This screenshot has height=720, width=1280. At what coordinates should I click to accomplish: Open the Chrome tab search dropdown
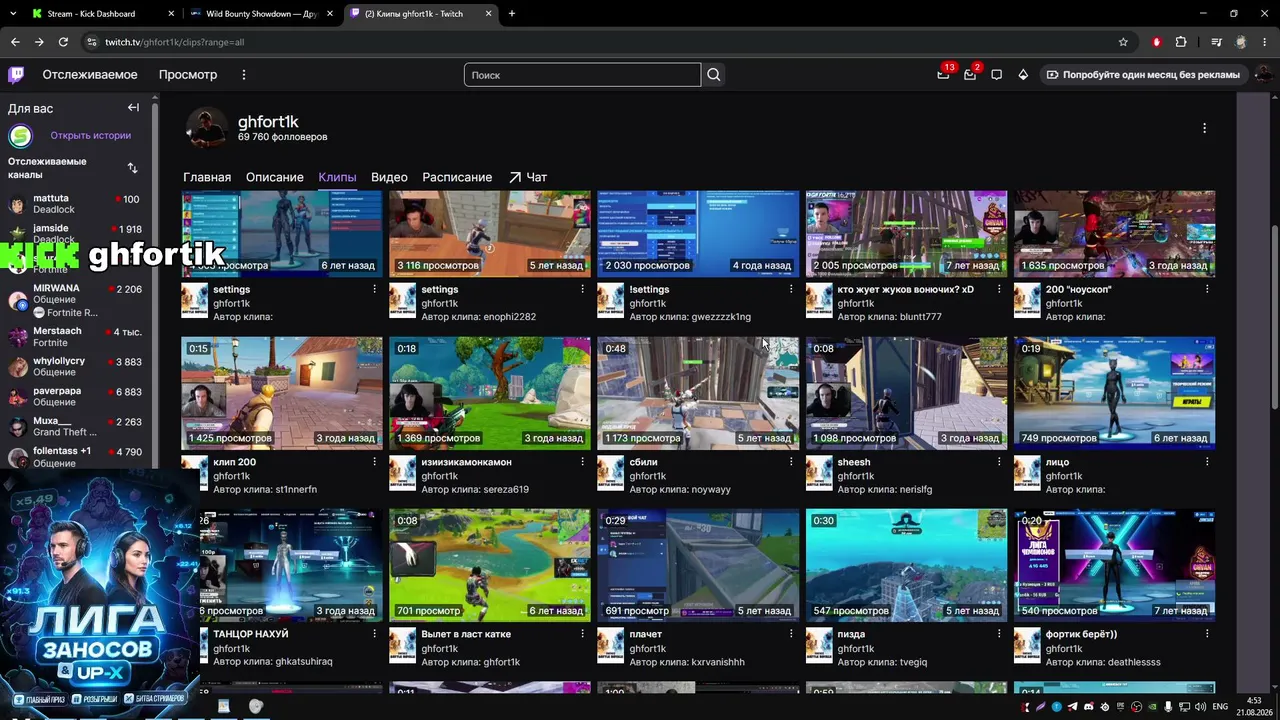(15, 14)
